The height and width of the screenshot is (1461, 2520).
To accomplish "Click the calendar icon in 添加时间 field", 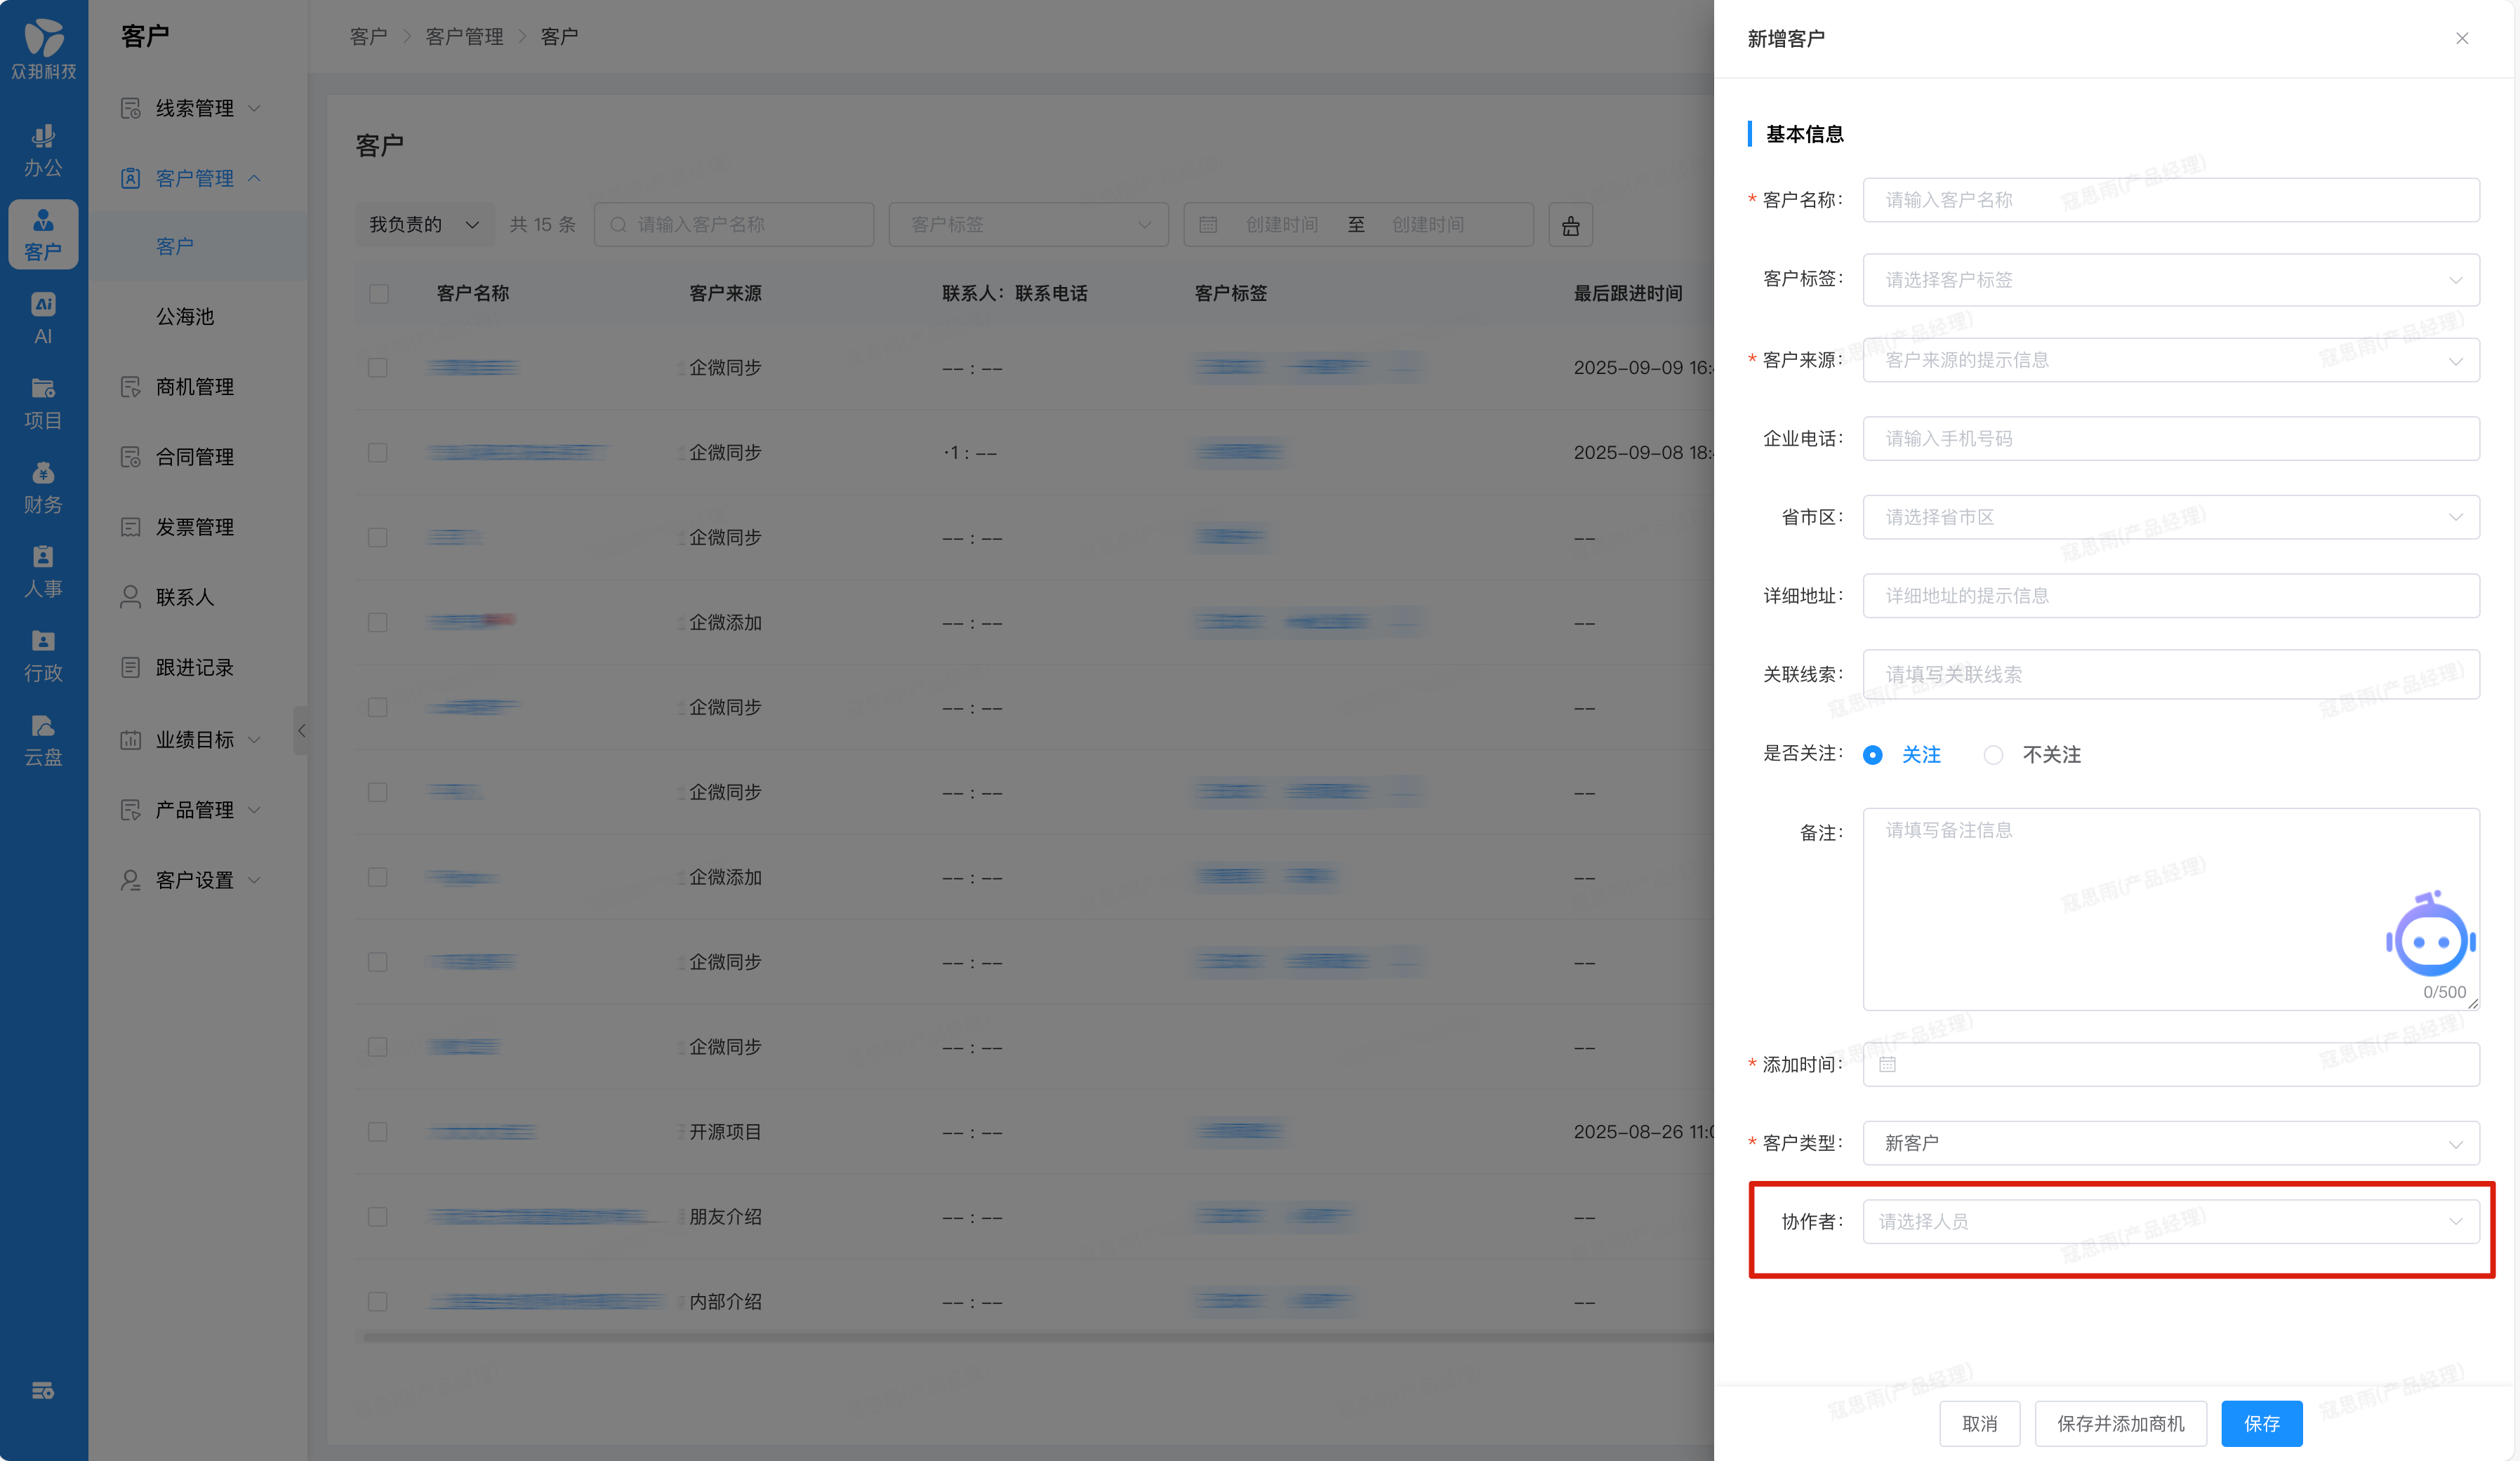I will pos(1887,1064).
